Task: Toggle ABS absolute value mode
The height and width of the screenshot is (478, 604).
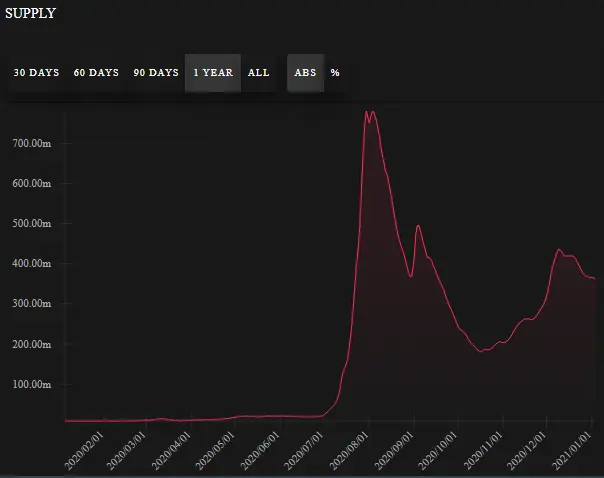Action: pyautogui.click(x=305, y=73)
